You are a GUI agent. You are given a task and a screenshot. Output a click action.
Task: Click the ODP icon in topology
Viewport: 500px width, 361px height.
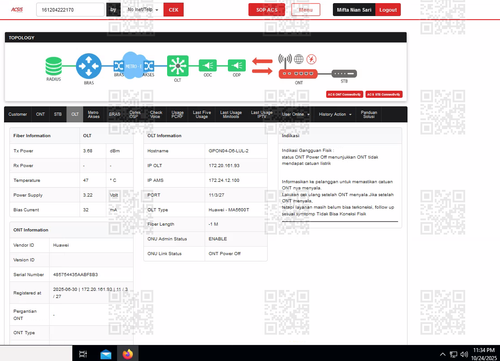237,65
